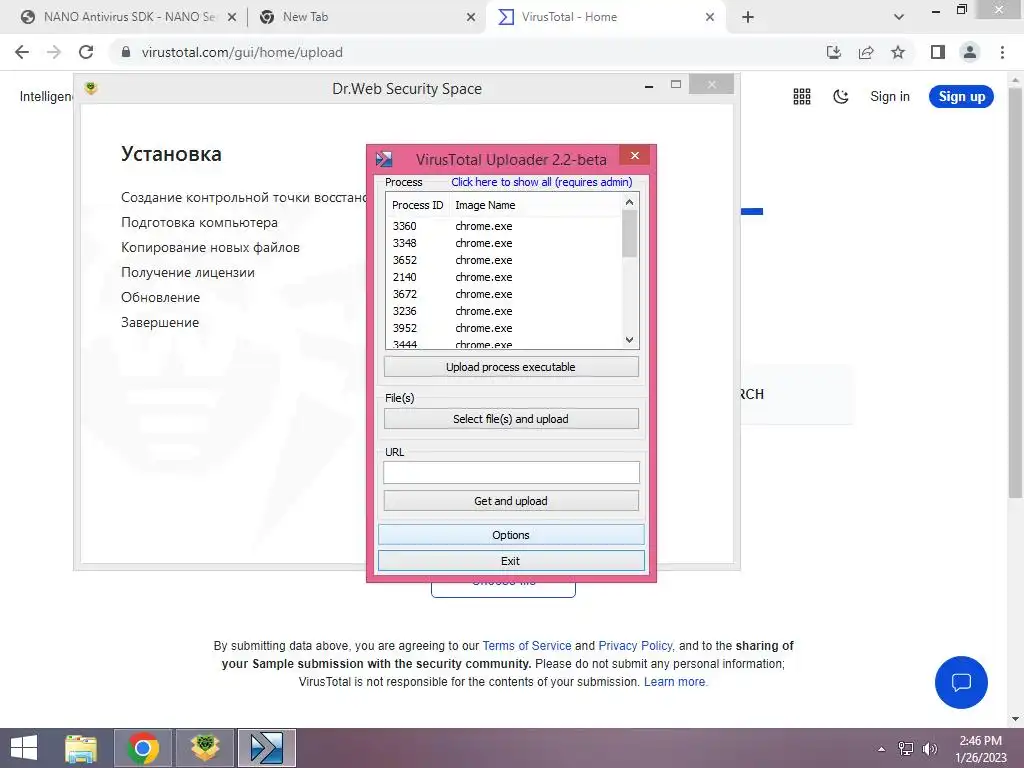1024x768 pixels.
Task: Click Upload process executable button
Action: 511,367
